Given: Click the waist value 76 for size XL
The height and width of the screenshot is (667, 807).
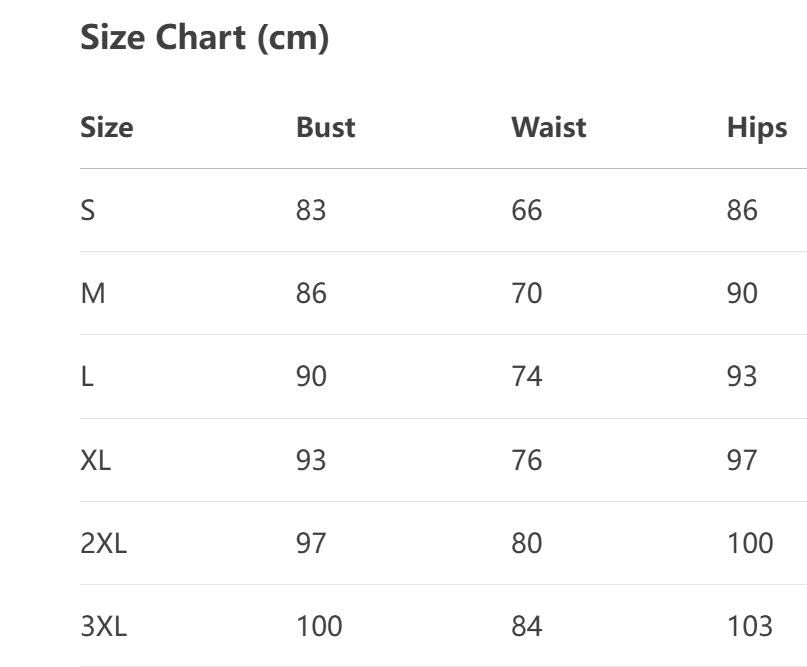Looking at the screenshot, I should coord(526,460).
